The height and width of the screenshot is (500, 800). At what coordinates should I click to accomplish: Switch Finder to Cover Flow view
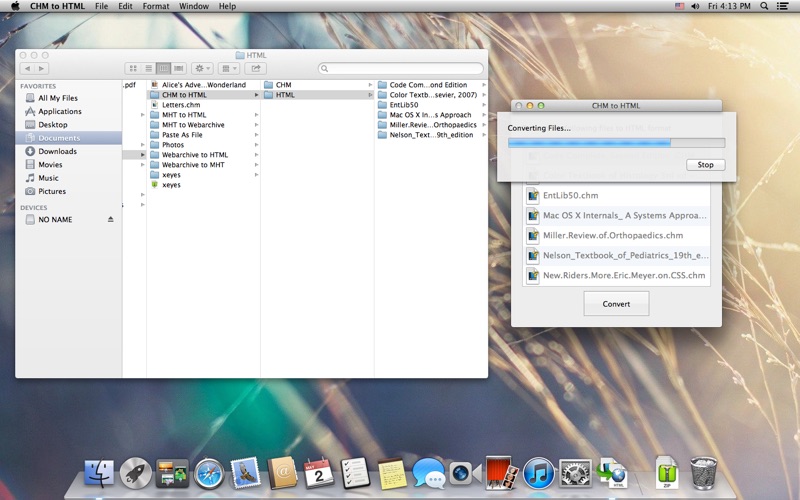(x=179, y=68)
